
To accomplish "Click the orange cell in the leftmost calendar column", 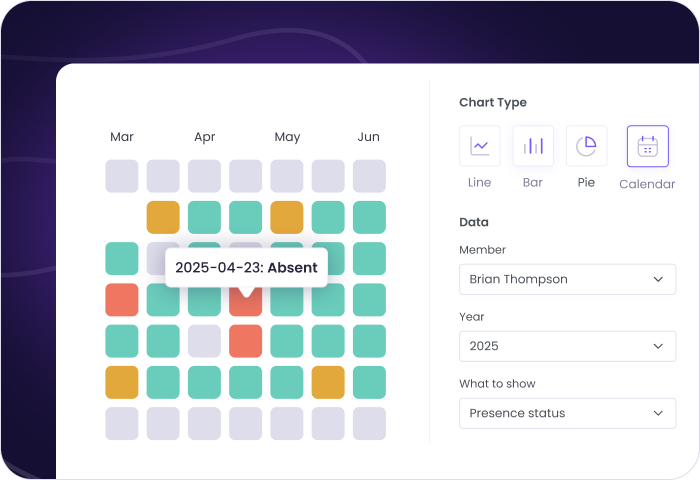I will point(122,382).
